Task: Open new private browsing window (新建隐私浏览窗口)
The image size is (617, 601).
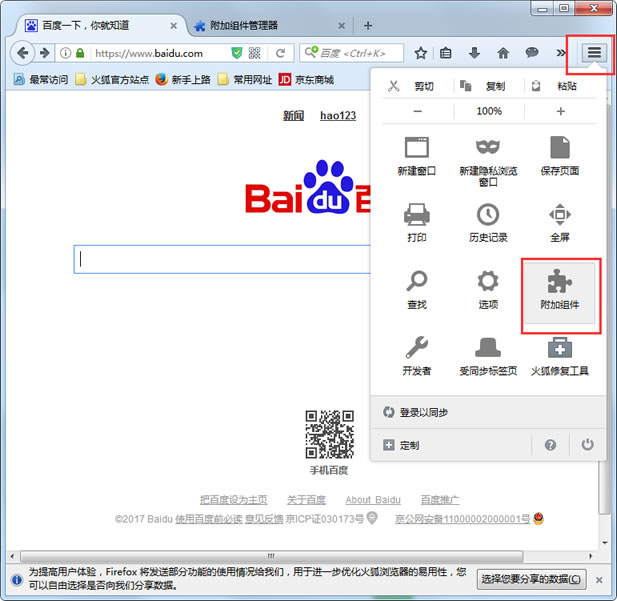Action: click(x=488, y=162)
